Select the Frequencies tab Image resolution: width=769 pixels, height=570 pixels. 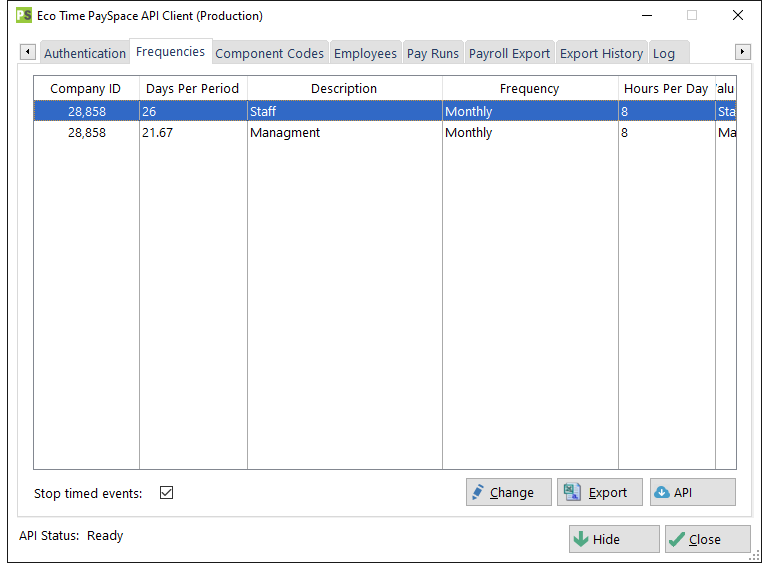171,52
